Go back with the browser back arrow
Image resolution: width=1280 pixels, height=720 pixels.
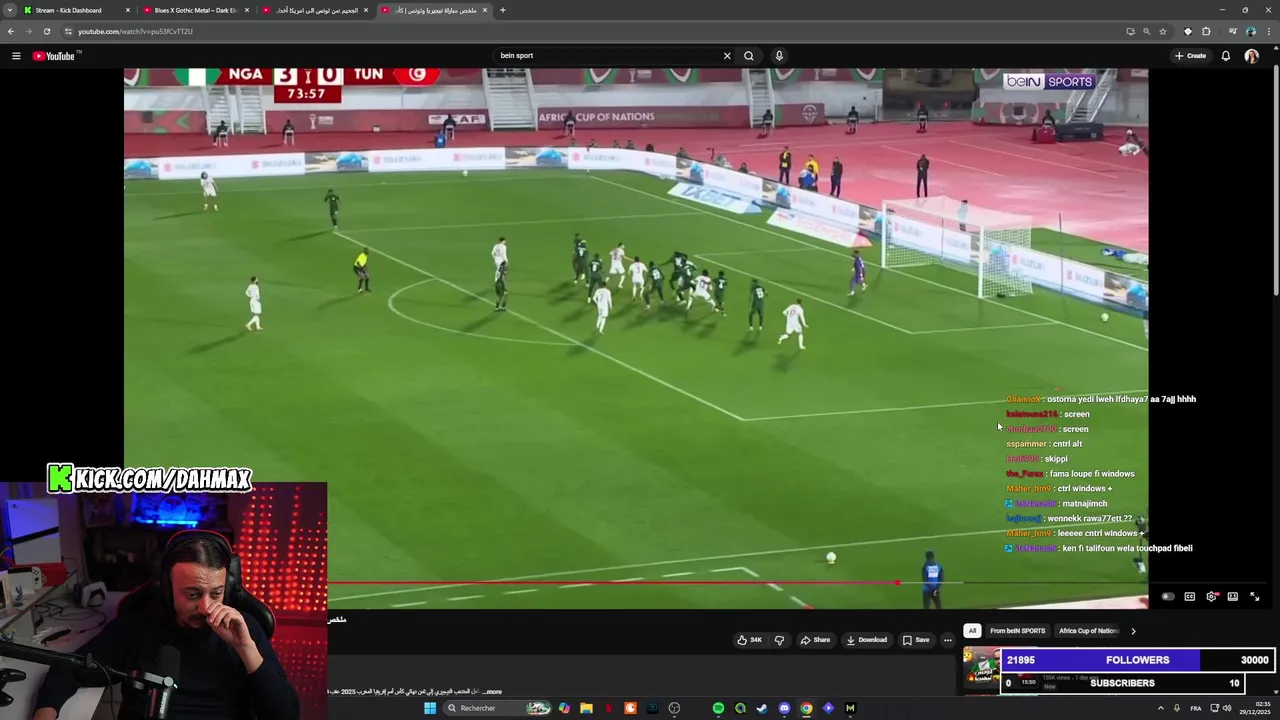(11, 31)
